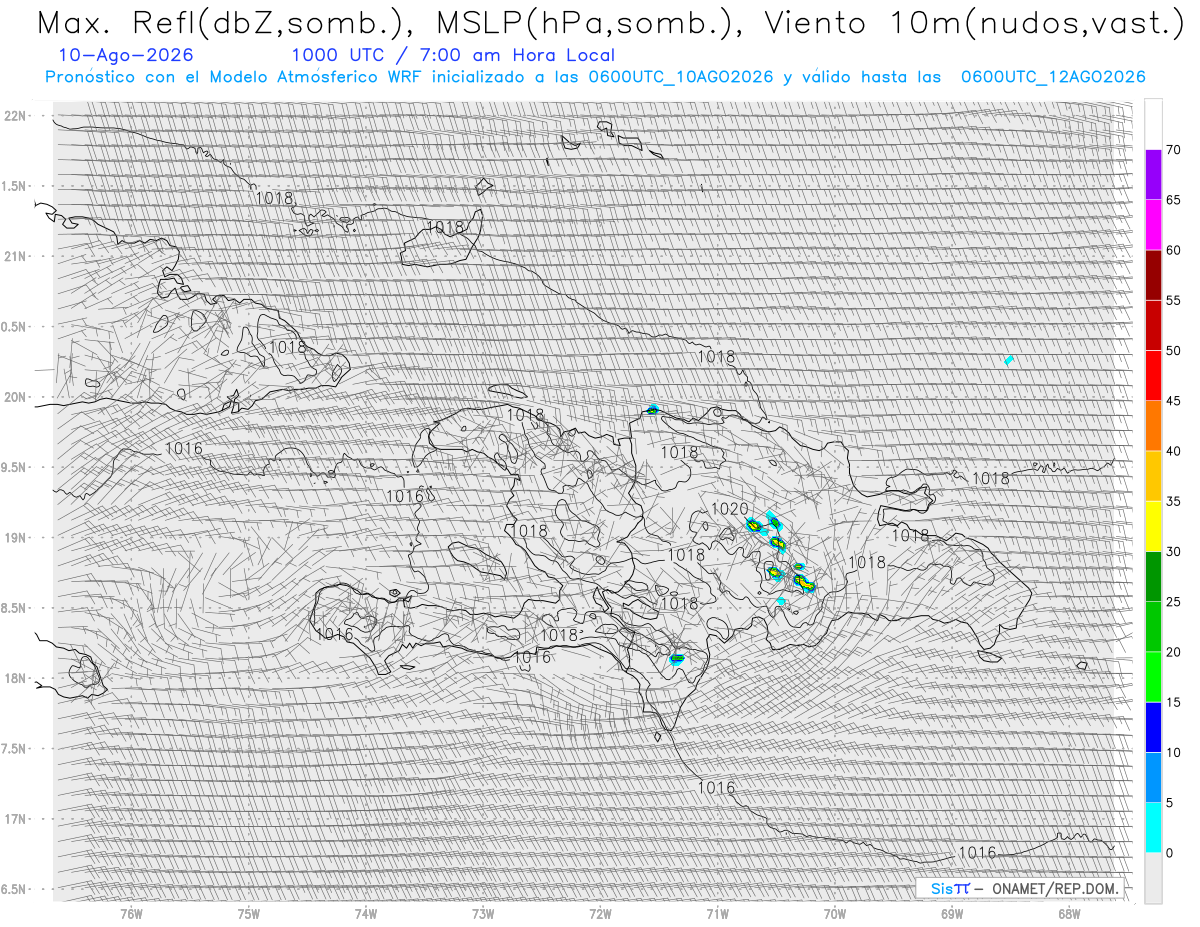Click the "20" value on the color scale
The width and height of the screenshot is (1200, 927).
point(1173,652)
